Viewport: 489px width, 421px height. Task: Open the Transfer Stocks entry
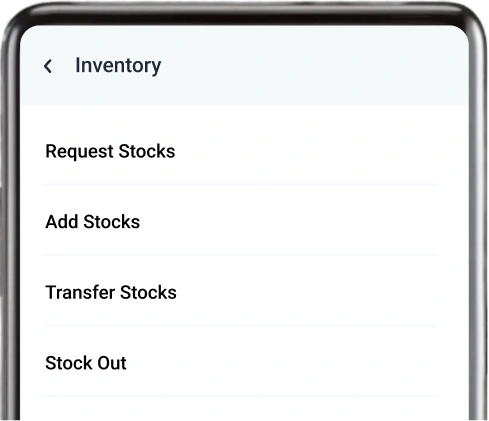[x=240, y=292]
